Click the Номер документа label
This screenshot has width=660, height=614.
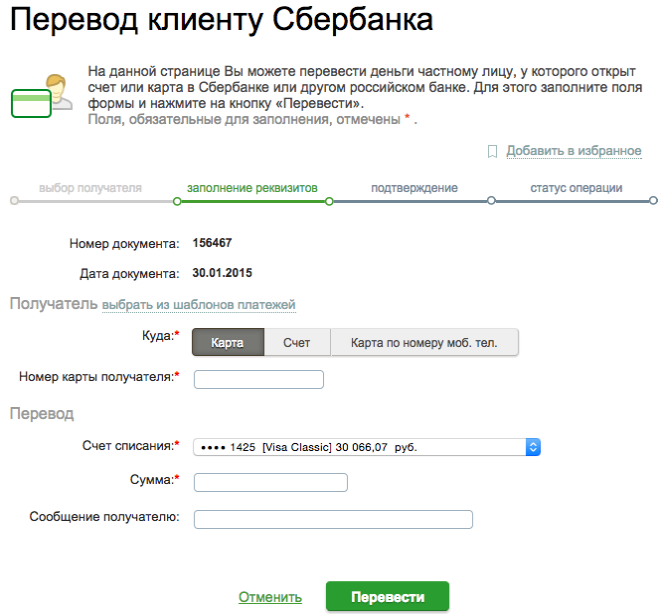pyautogui.click(x=124, y=244)
